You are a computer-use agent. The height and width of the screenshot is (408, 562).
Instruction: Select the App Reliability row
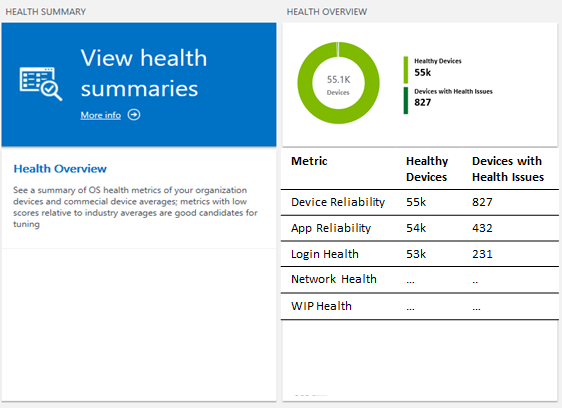[420, 228]
